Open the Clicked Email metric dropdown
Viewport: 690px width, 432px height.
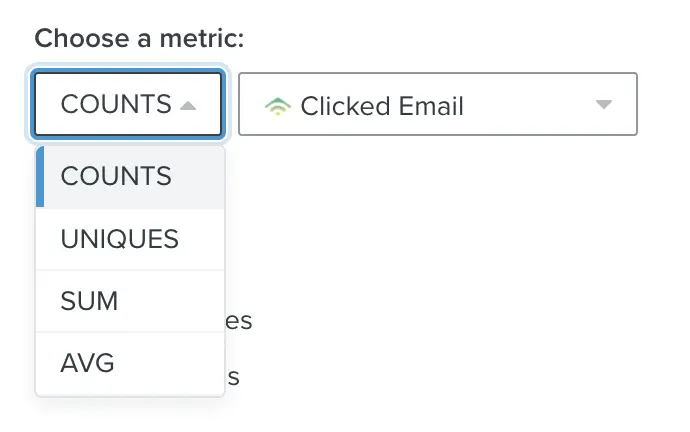click(437, 104)
